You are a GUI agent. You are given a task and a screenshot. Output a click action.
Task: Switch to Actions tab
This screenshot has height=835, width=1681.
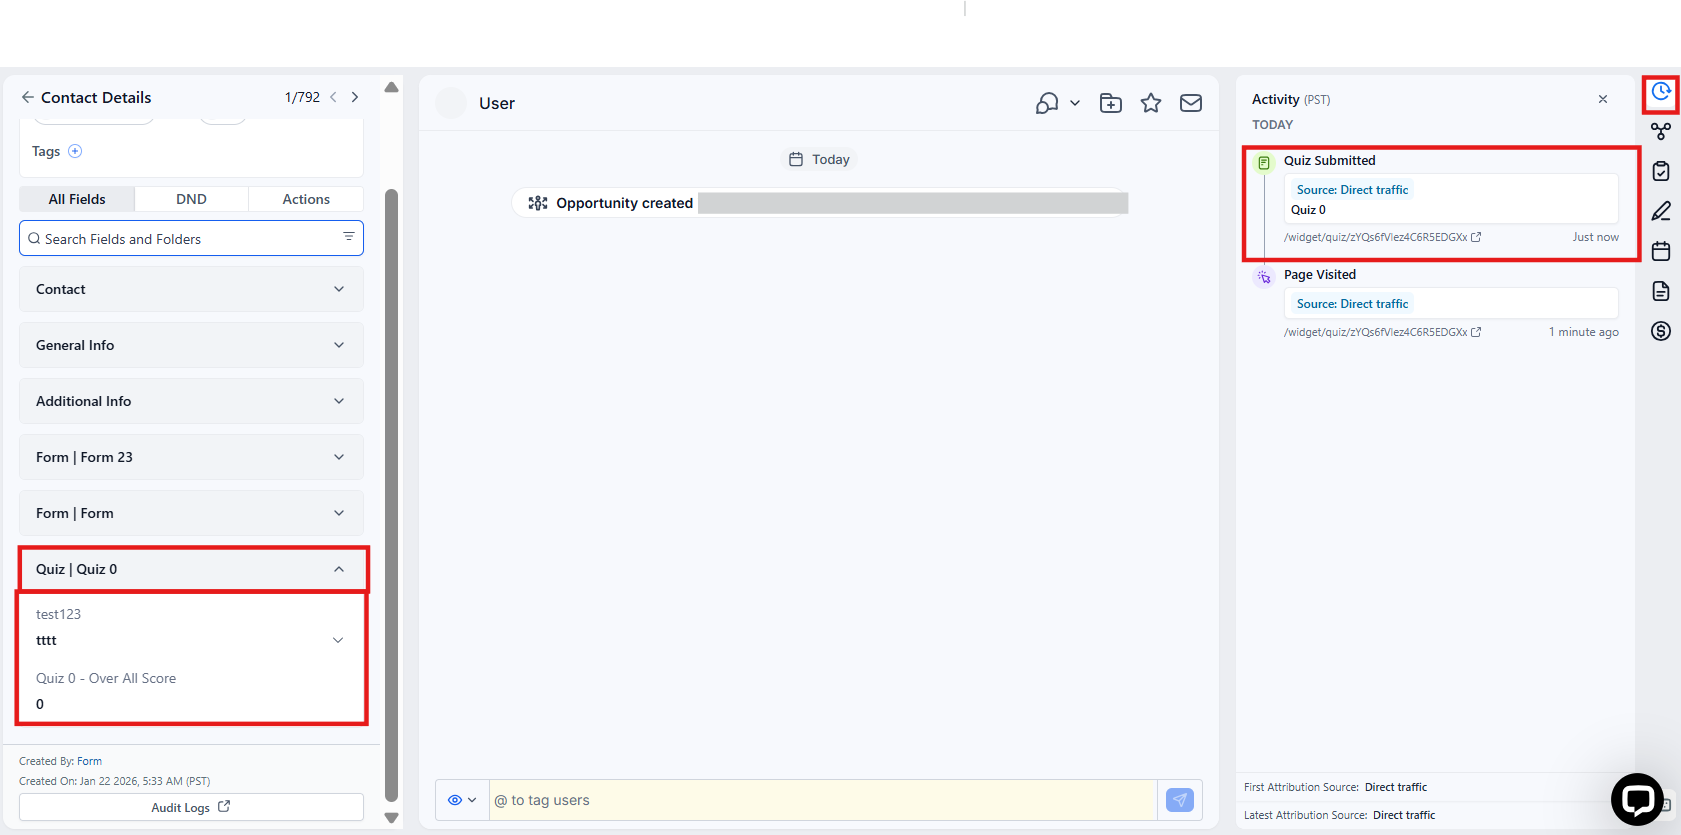[306, 199]
